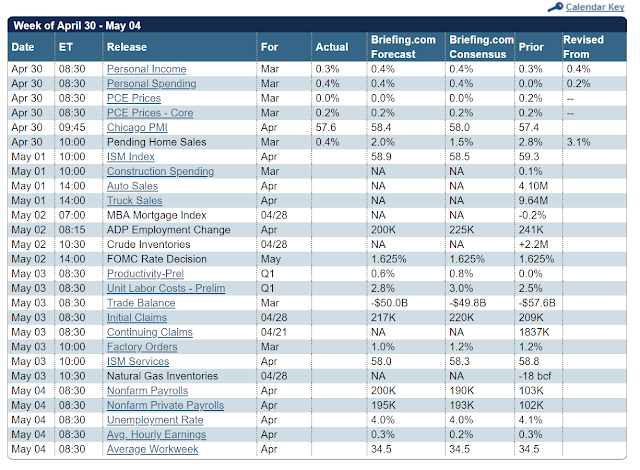640x470 pixels.
Task: Open the Auto Sales link
Action: [132, 186]
